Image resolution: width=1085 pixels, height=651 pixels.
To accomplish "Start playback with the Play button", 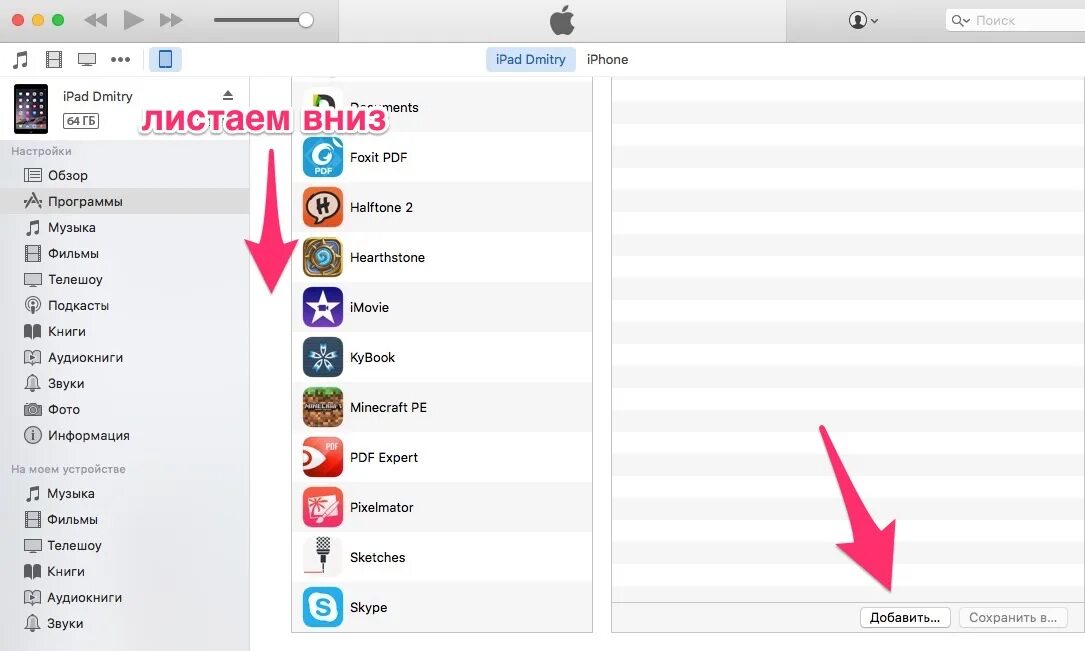I will point(133,20).
